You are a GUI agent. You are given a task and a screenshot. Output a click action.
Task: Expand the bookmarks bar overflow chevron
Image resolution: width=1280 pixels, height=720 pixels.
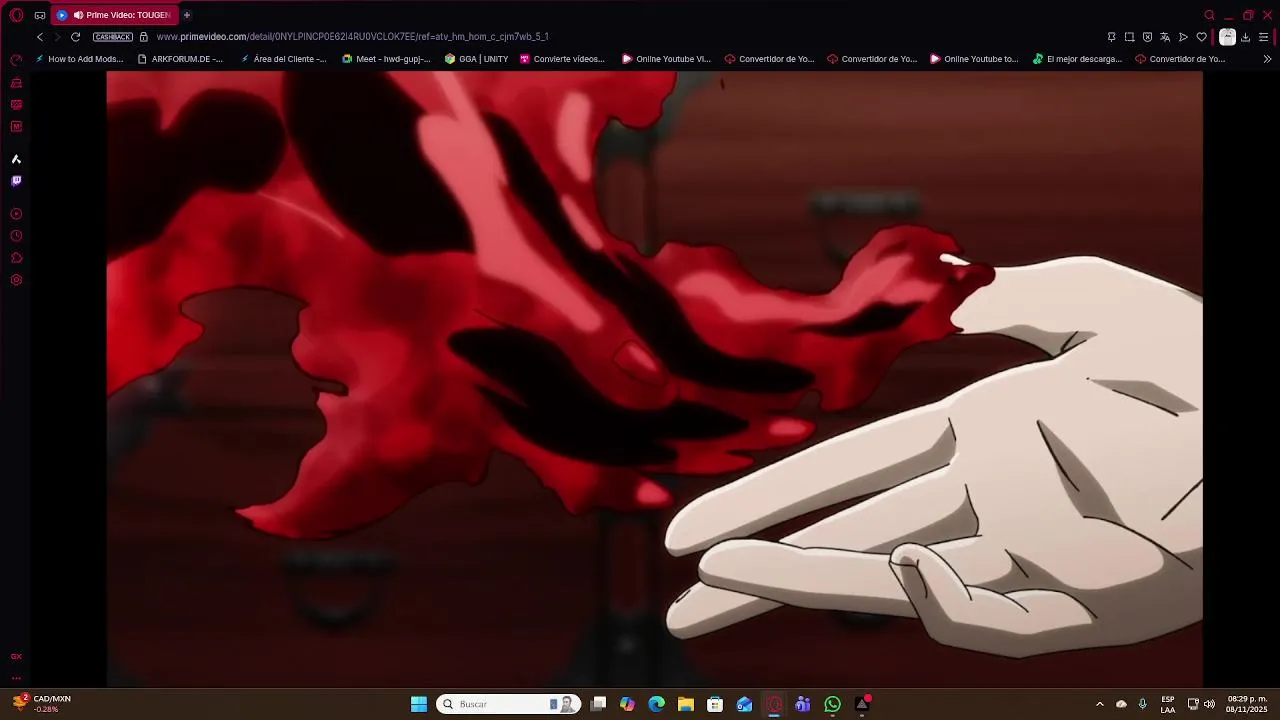coord(1268,59)
